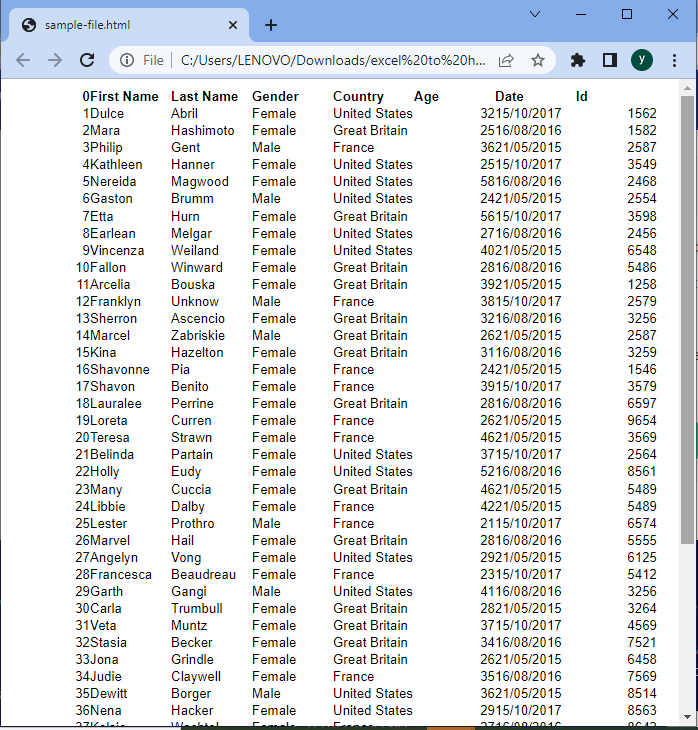
Task: View site information icon beside File
Action: click(127, 60)
